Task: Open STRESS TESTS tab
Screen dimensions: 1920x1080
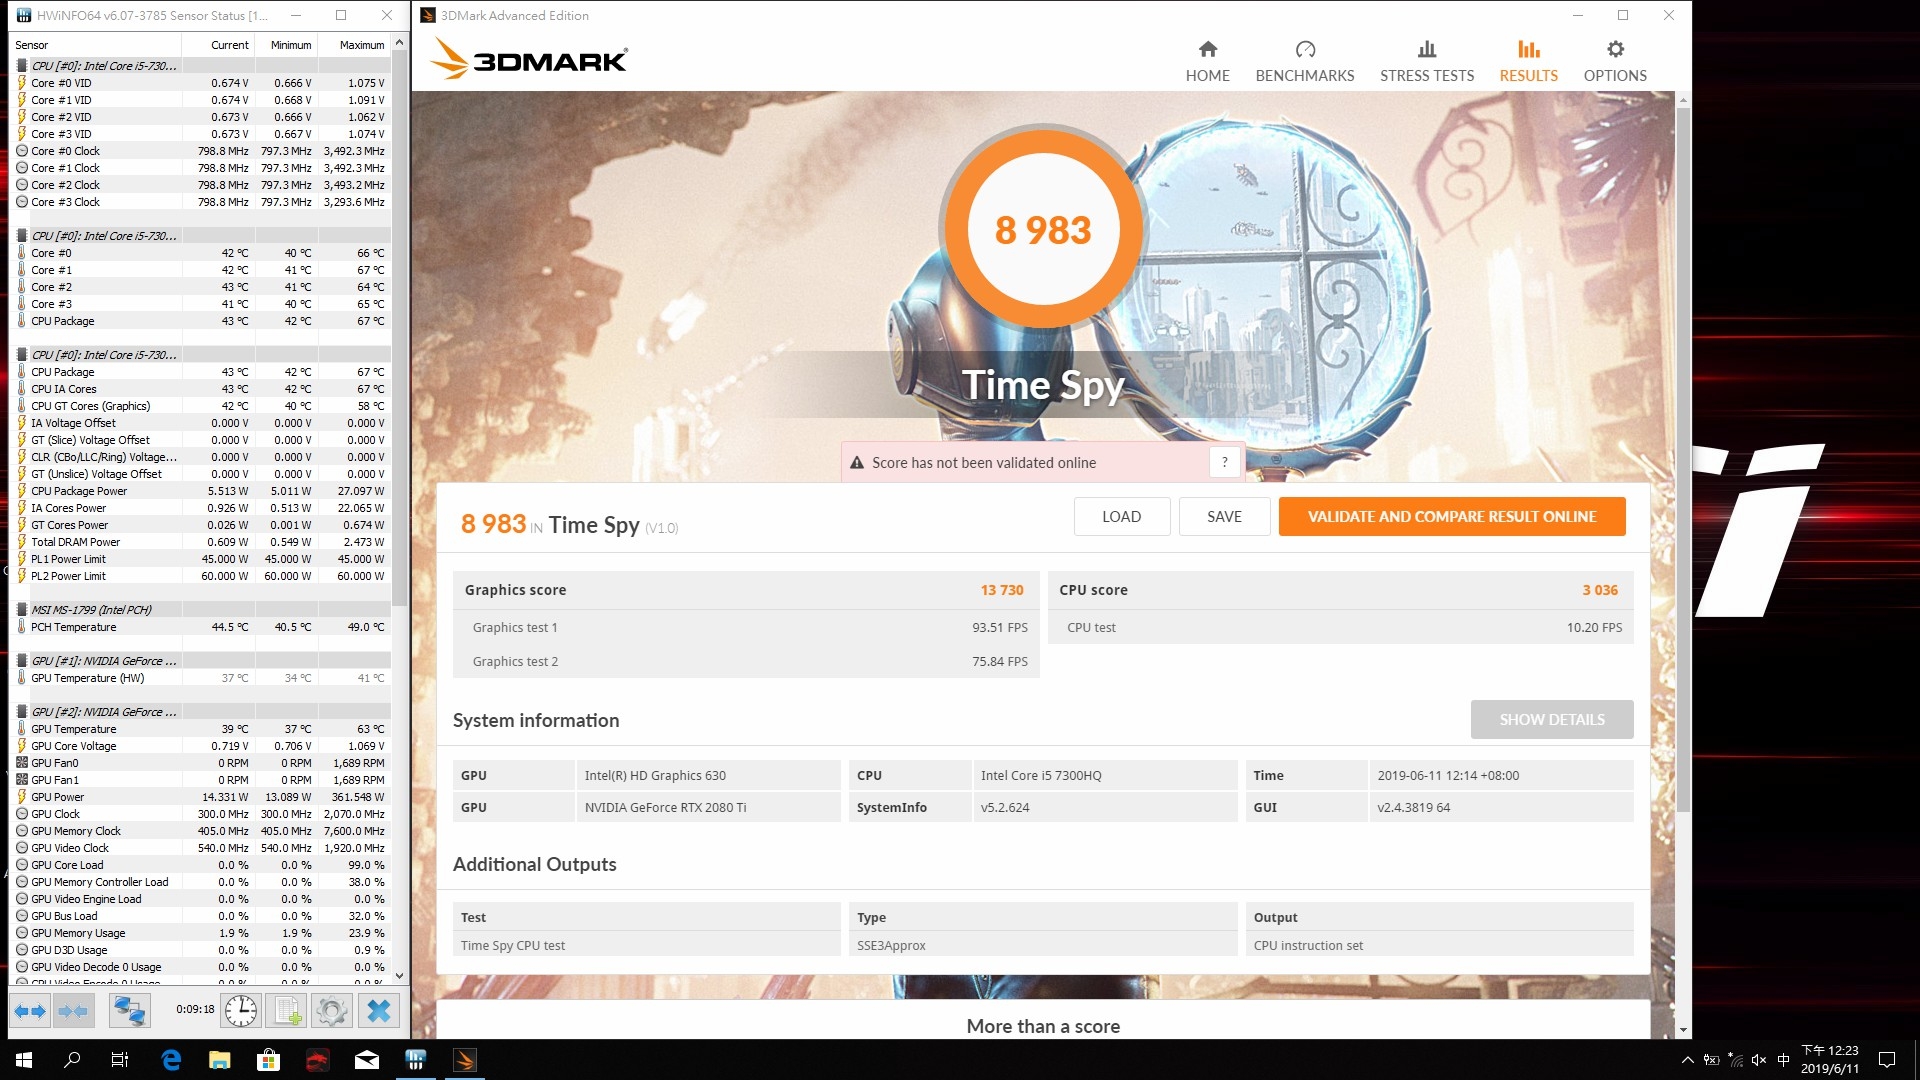Action: 1426,61
